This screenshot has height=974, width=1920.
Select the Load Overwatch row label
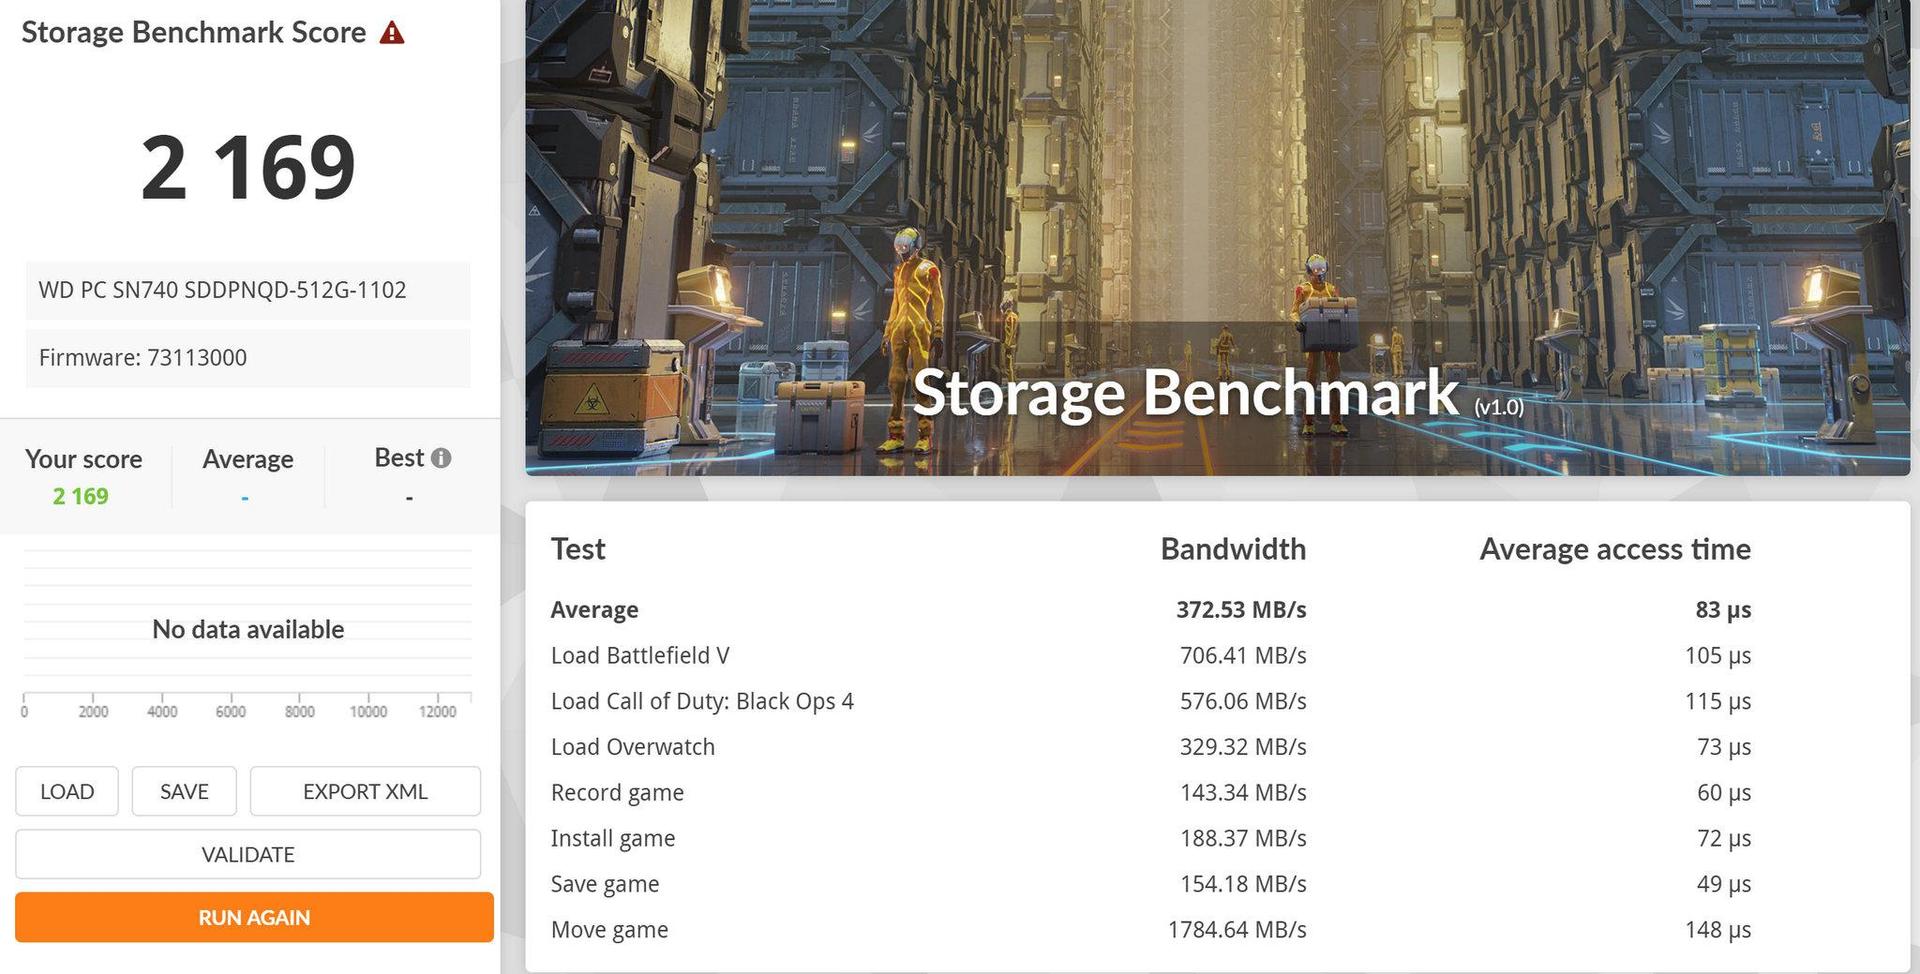(633, 747)
